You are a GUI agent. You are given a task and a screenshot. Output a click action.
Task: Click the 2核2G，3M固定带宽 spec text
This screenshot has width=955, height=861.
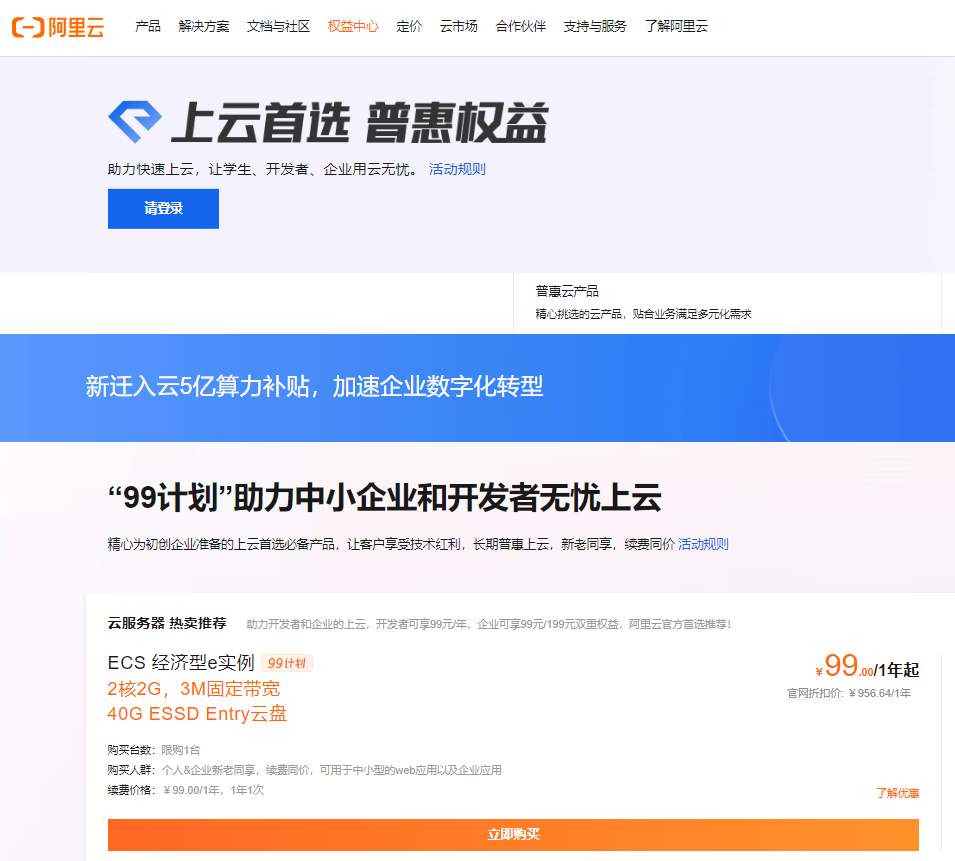(194, 689)
